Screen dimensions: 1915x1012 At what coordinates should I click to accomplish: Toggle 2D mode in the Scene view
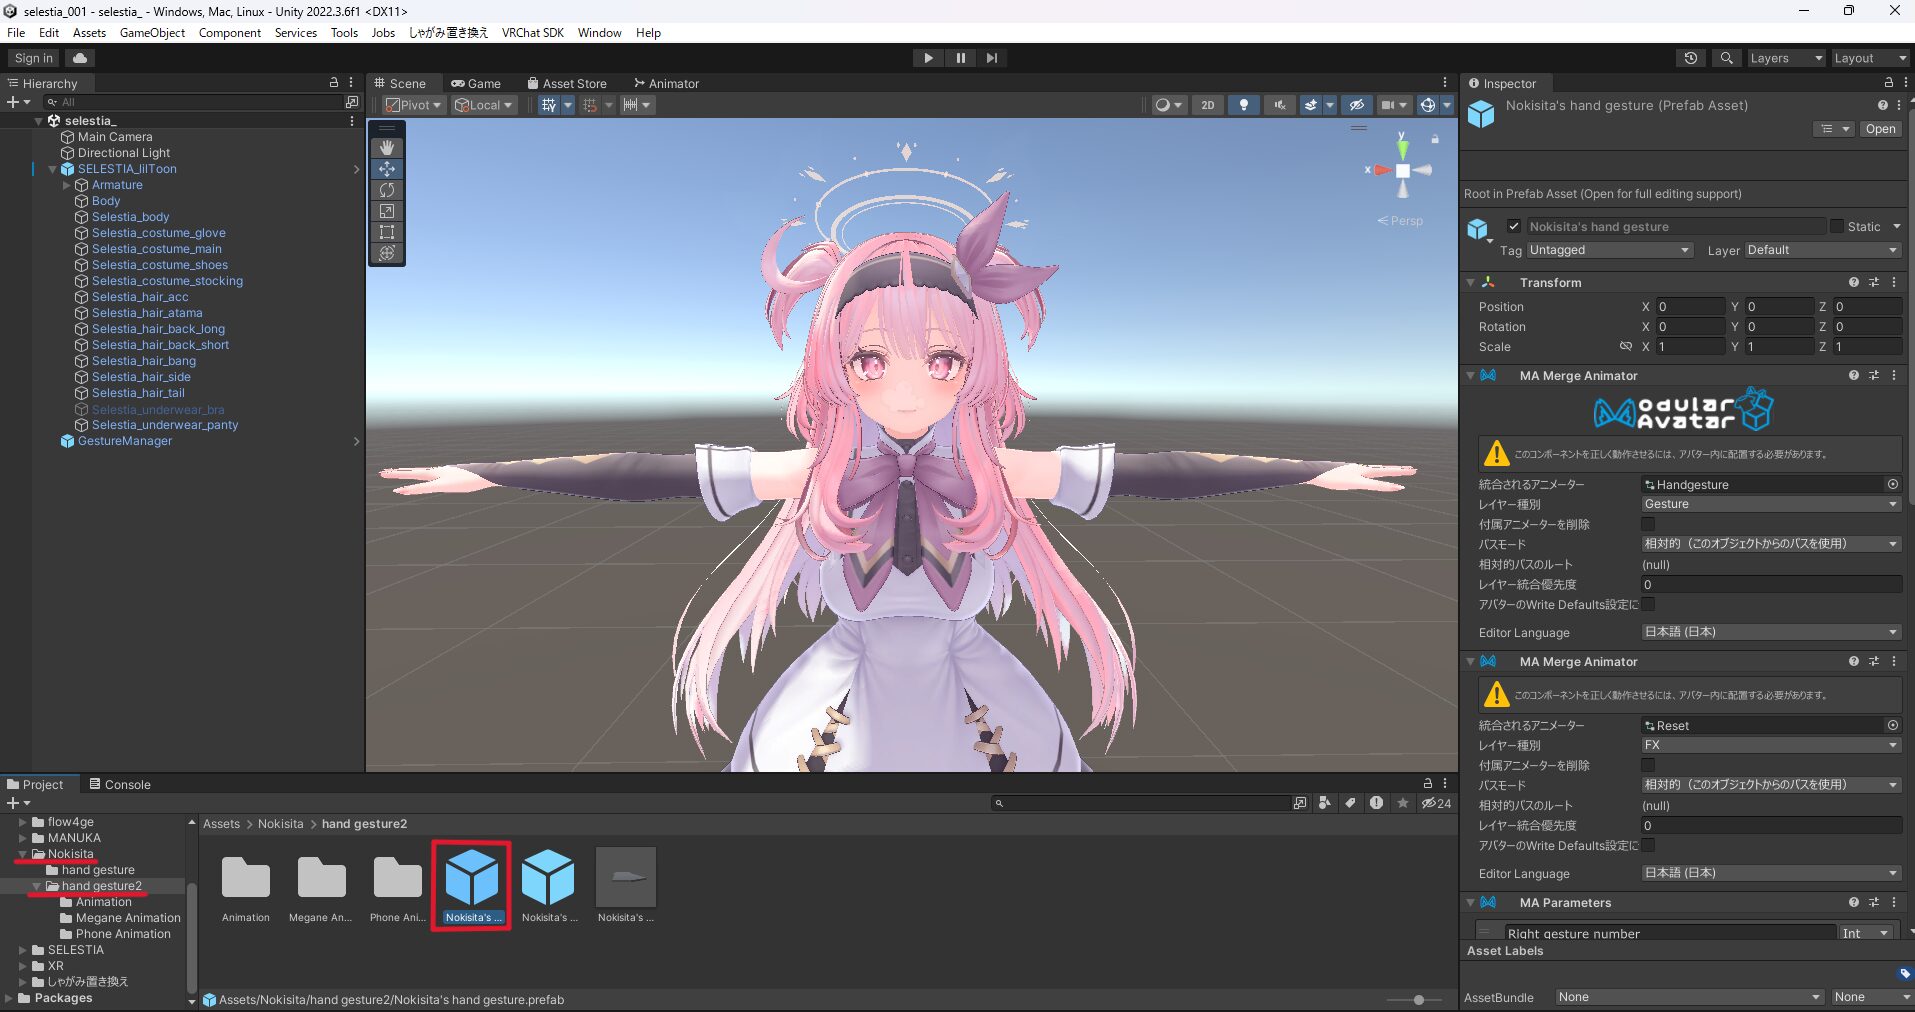tap(1208, 104)
